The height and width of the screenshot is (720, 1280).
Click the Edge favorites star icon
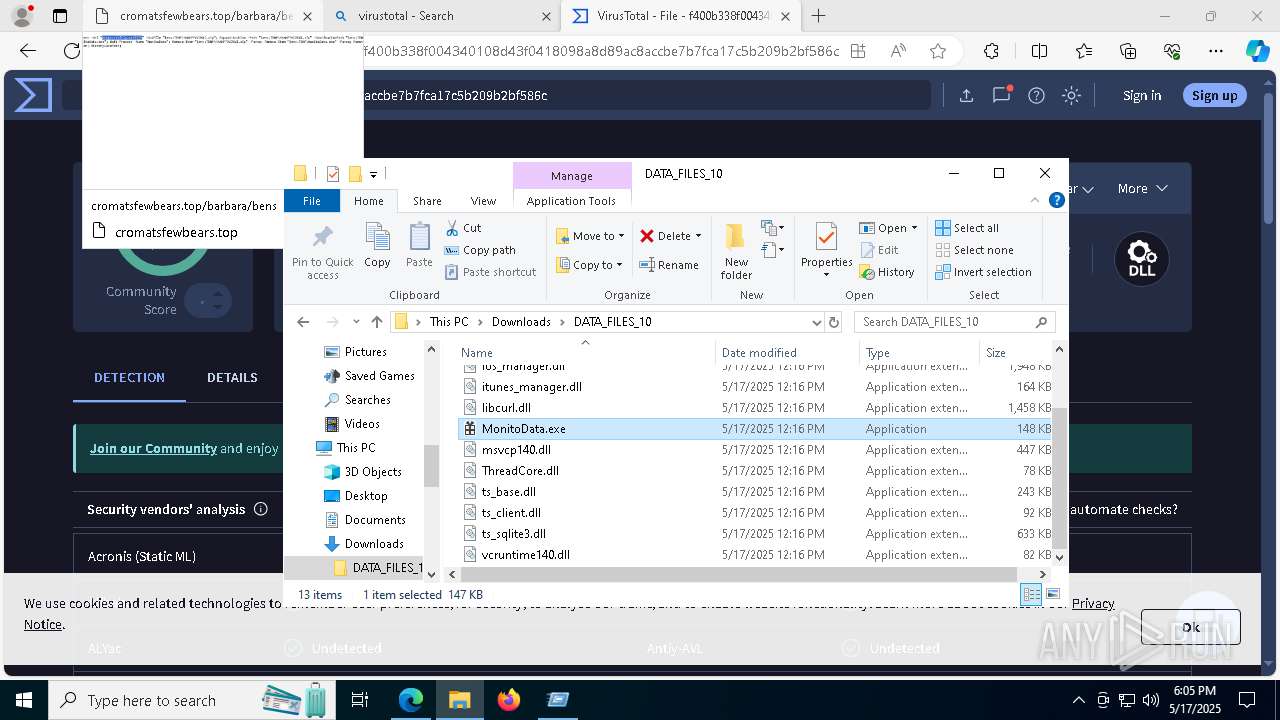click(937, 51)
